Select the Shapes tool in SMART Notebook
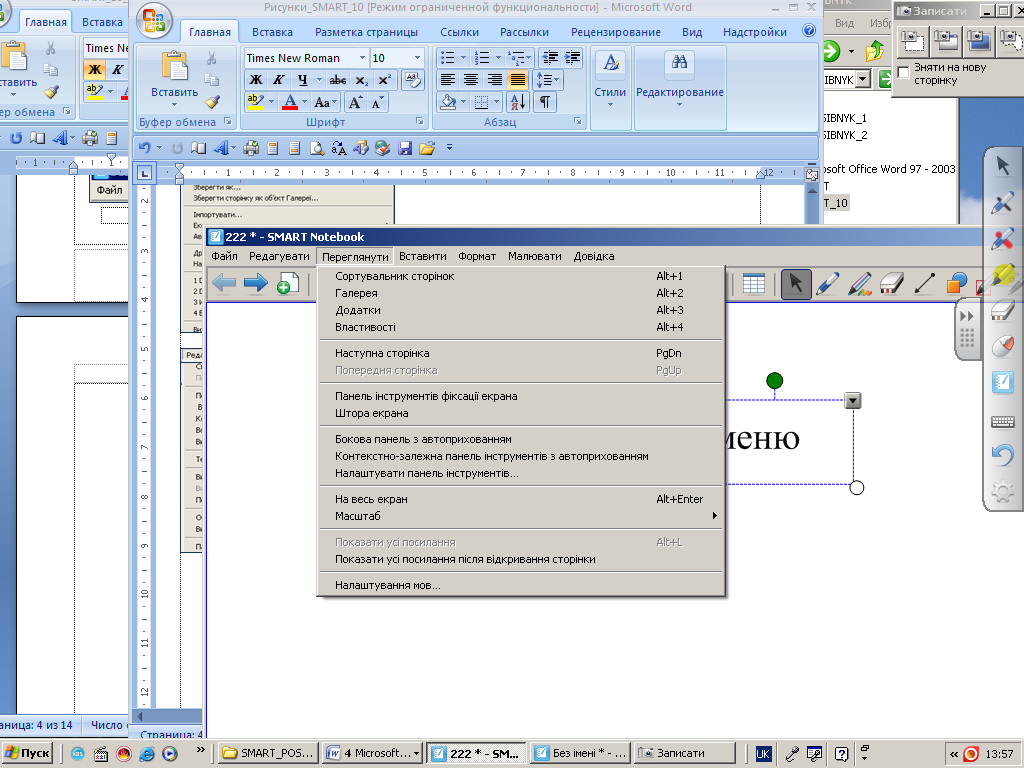 (956, 285)
